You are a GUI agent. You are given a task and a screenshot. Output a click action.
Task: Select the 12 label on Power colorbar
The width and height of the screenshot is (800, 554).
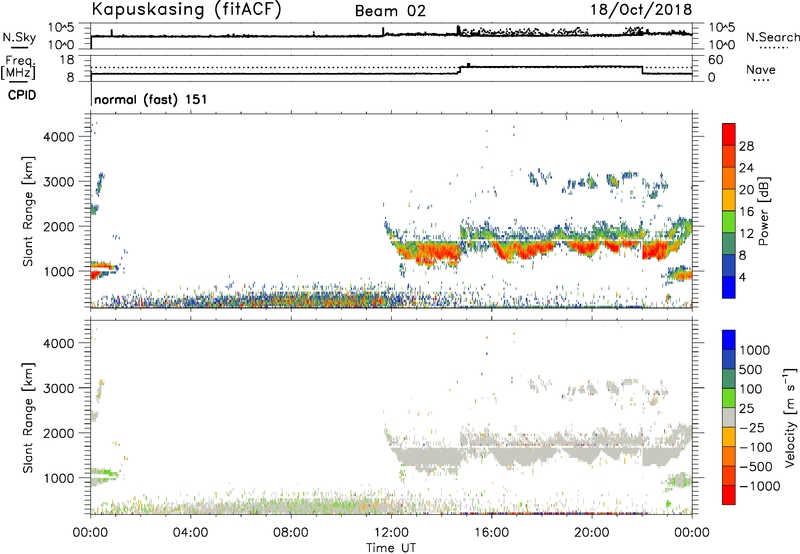[746, 234]
